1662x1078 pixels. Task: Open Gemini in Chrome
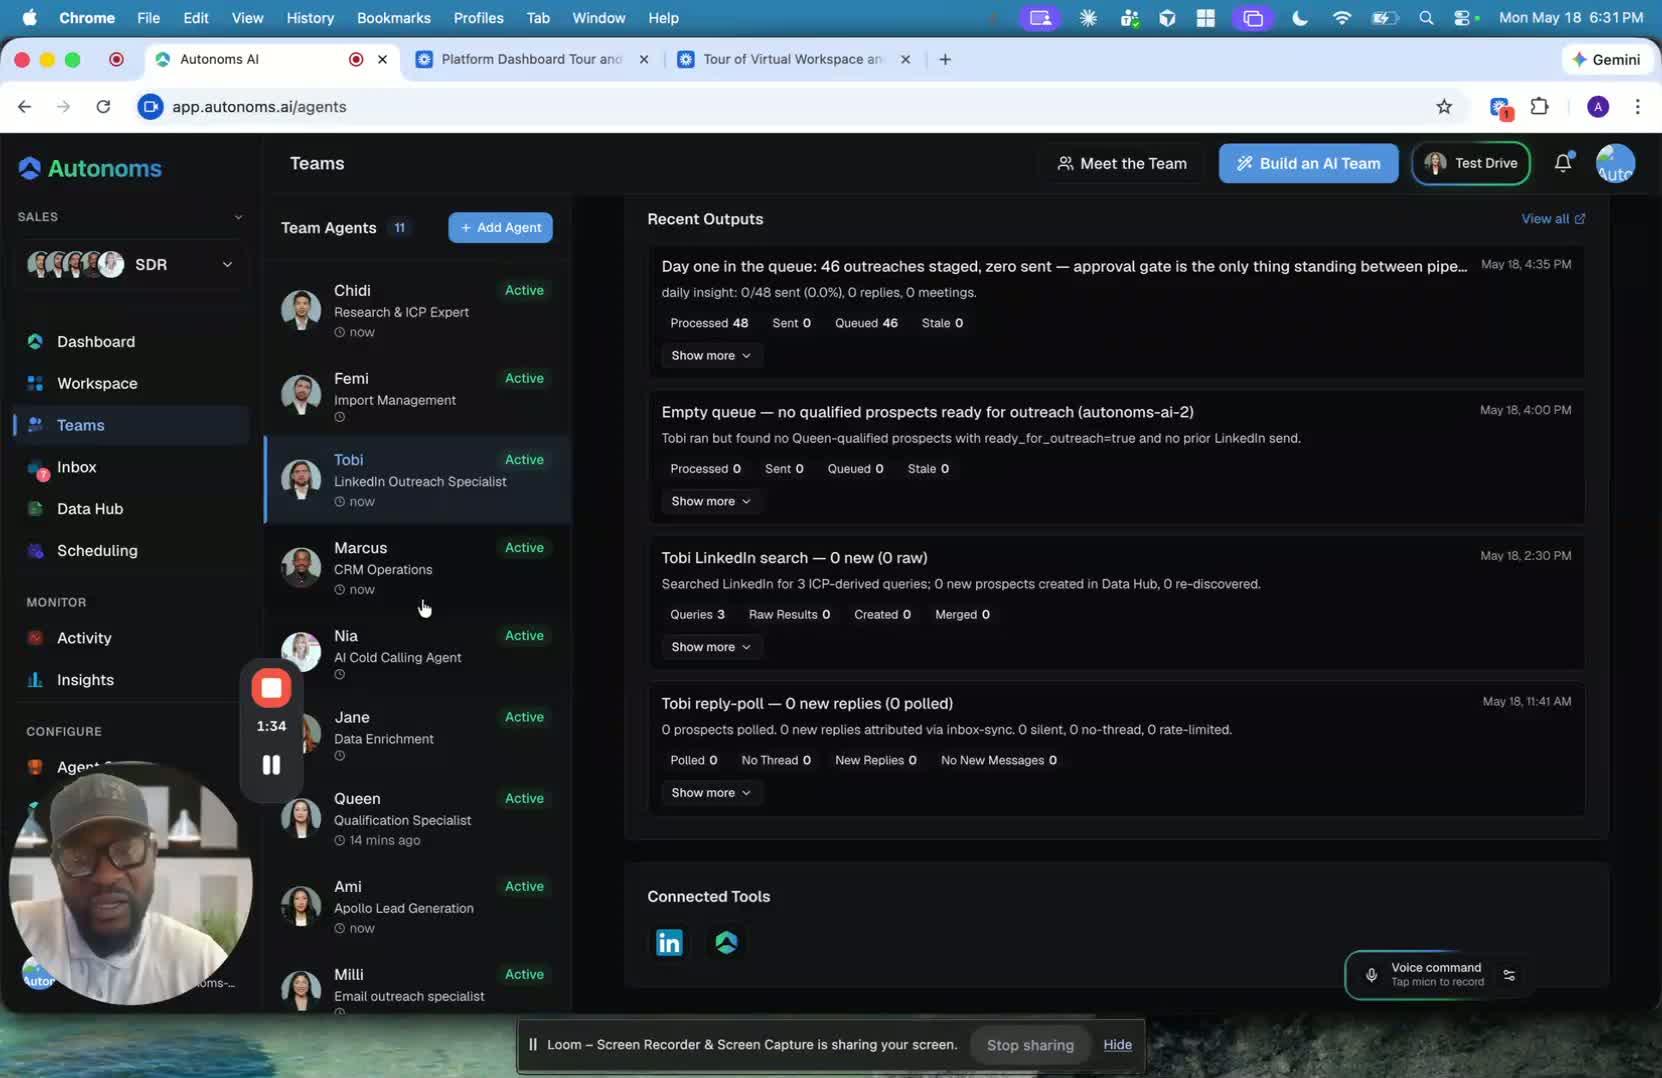point(1606,59)
